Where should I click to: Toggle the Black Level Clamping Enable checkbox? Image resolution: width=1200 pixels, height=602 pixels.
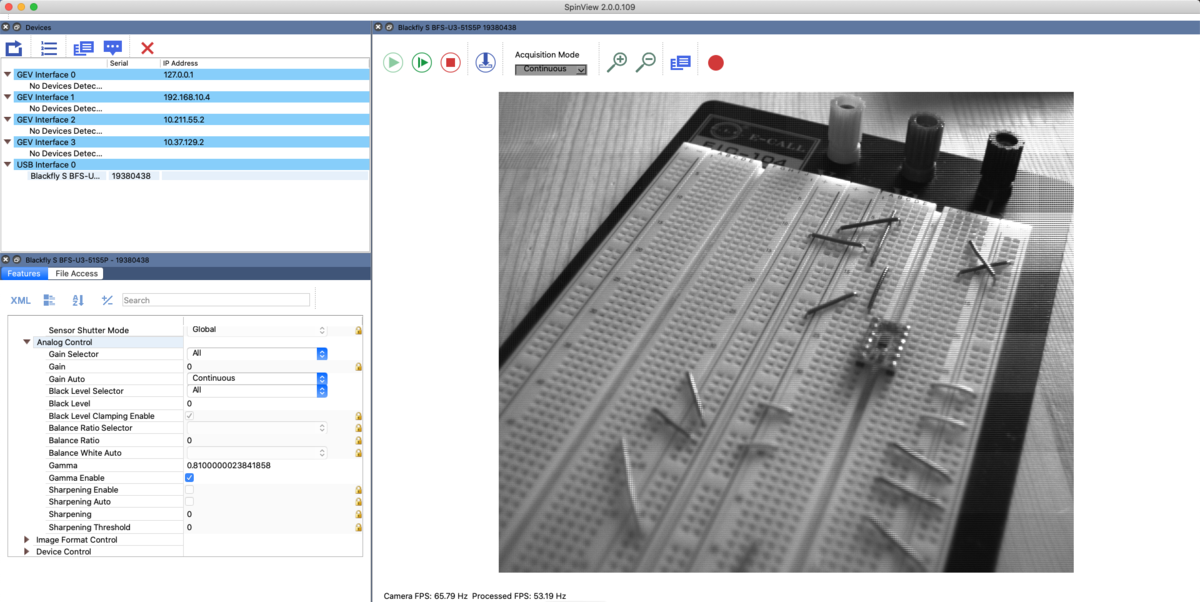[x=190, y=416]
